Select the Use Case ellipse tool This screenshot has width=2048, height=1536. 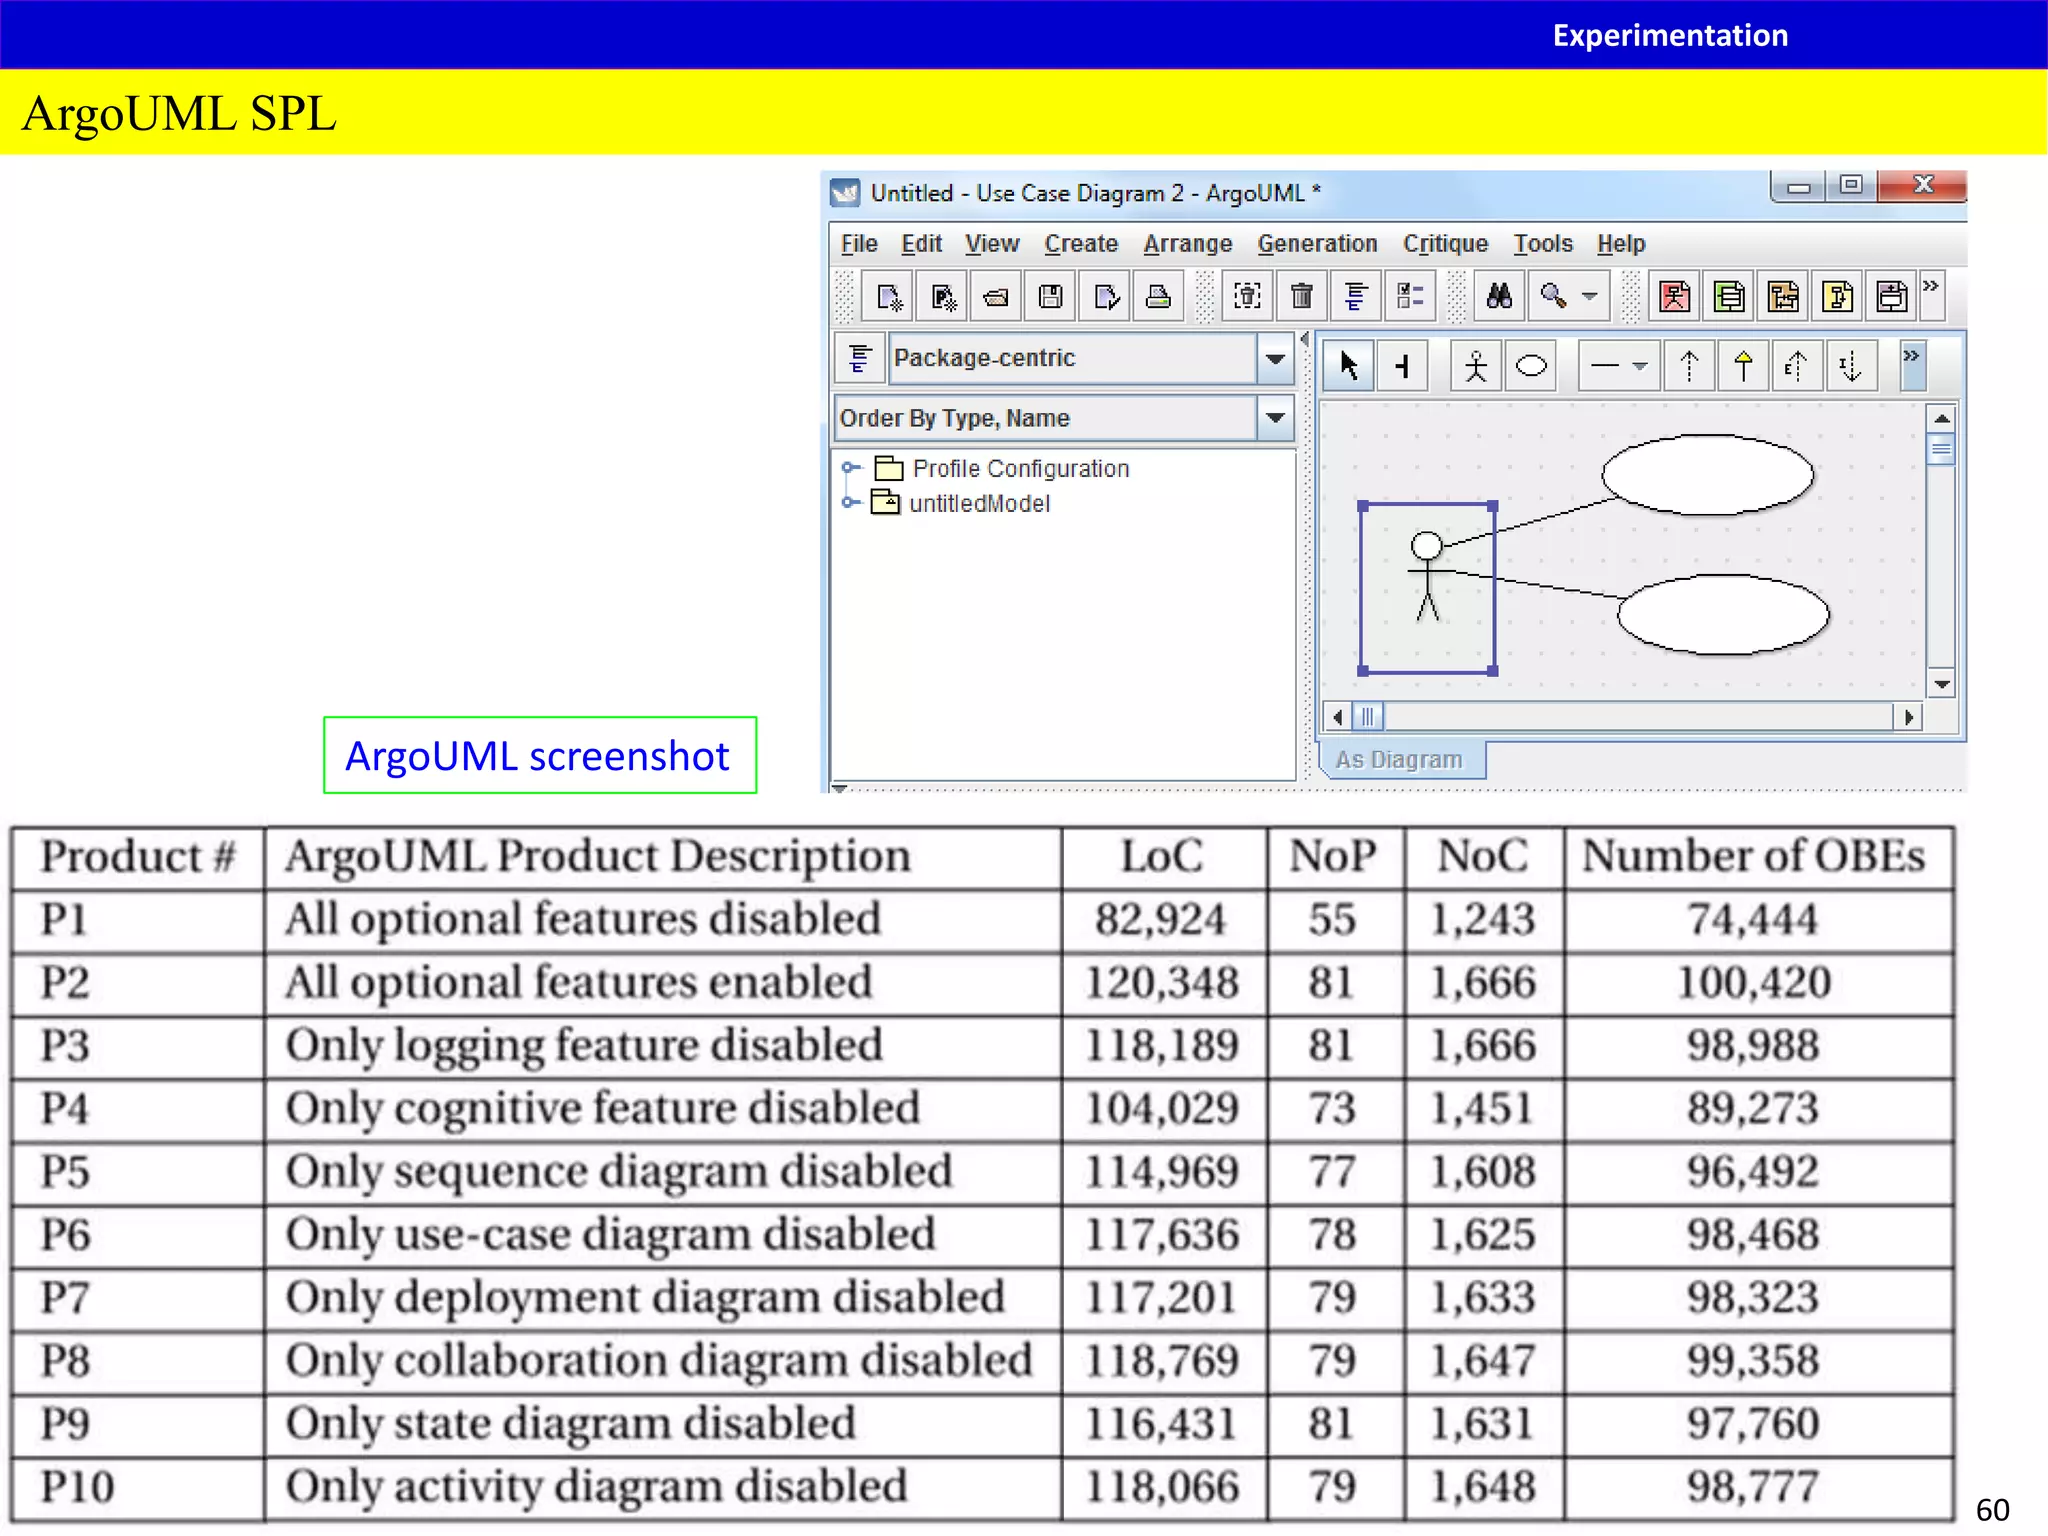click(1531, 366)
